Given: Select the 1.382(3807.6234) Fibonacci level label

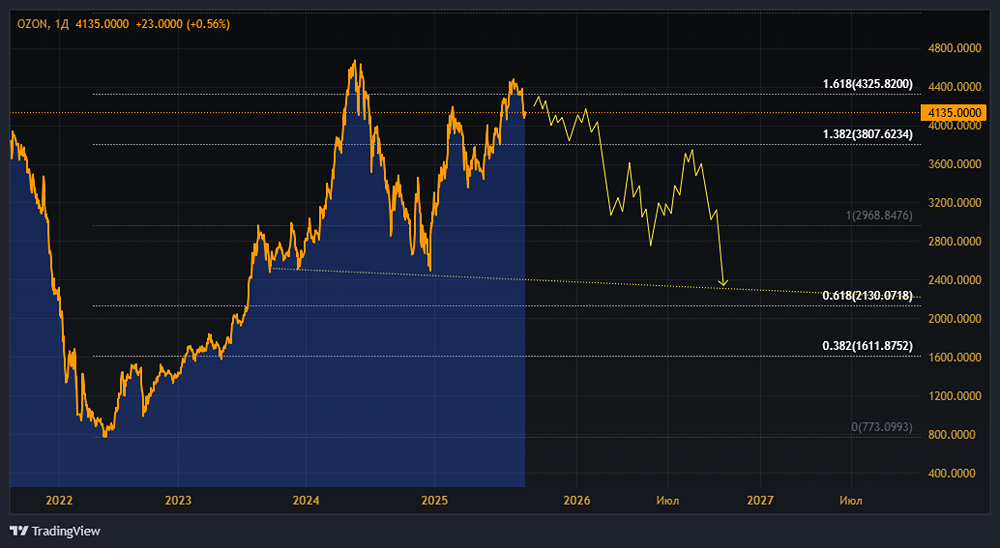Looking at the screenshot, I should tap(867, 134).
